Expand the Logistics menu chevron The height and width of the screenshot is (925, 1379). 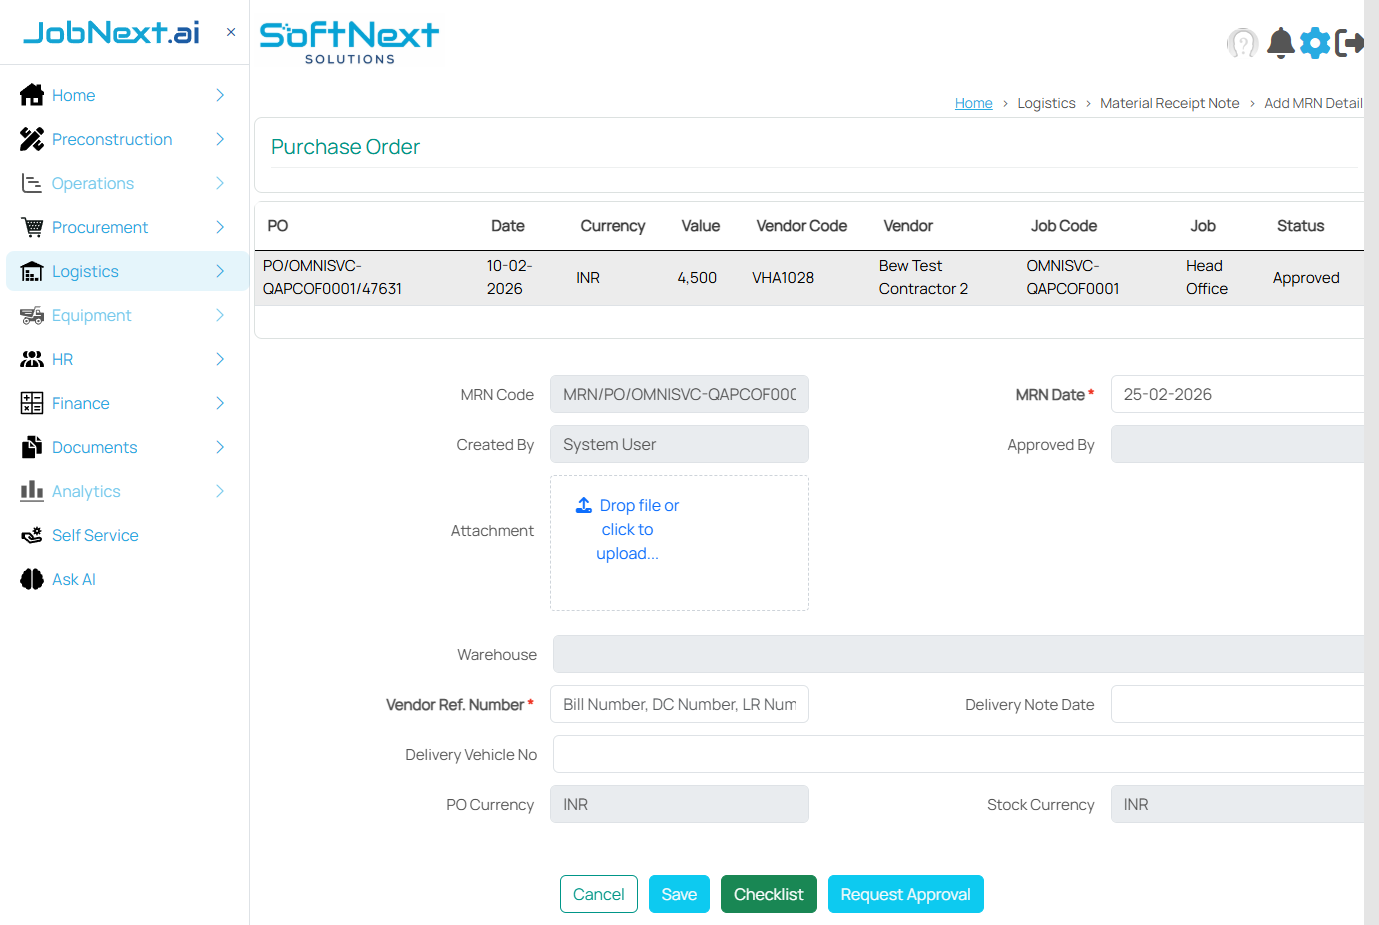[220, 271]
